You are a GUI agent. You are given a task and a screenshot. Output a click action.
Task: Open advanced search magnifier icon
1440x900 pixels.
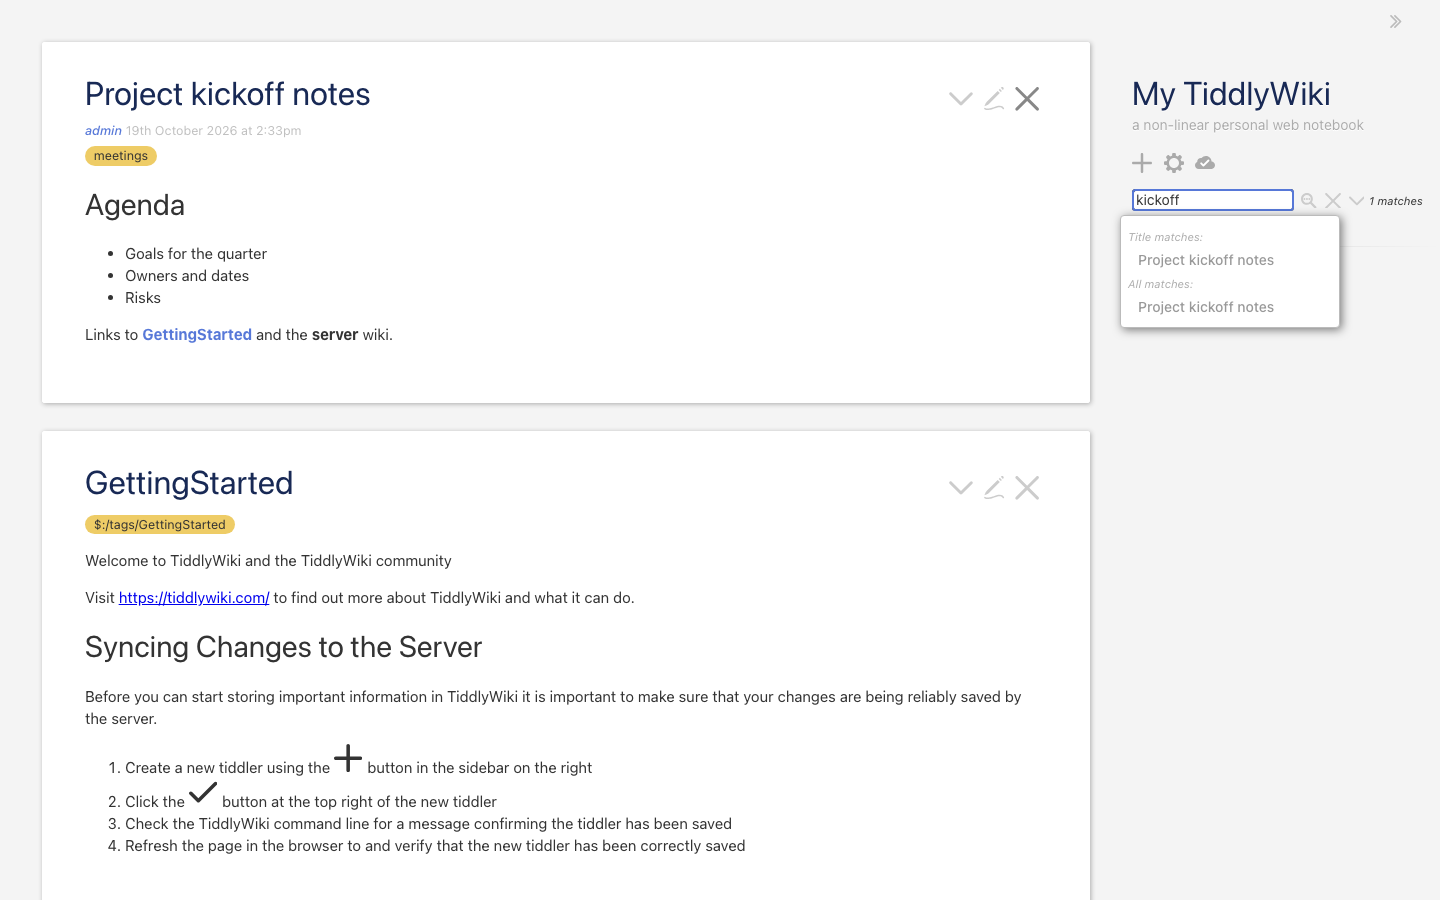pyautogui.click(x=1308, y=201)
